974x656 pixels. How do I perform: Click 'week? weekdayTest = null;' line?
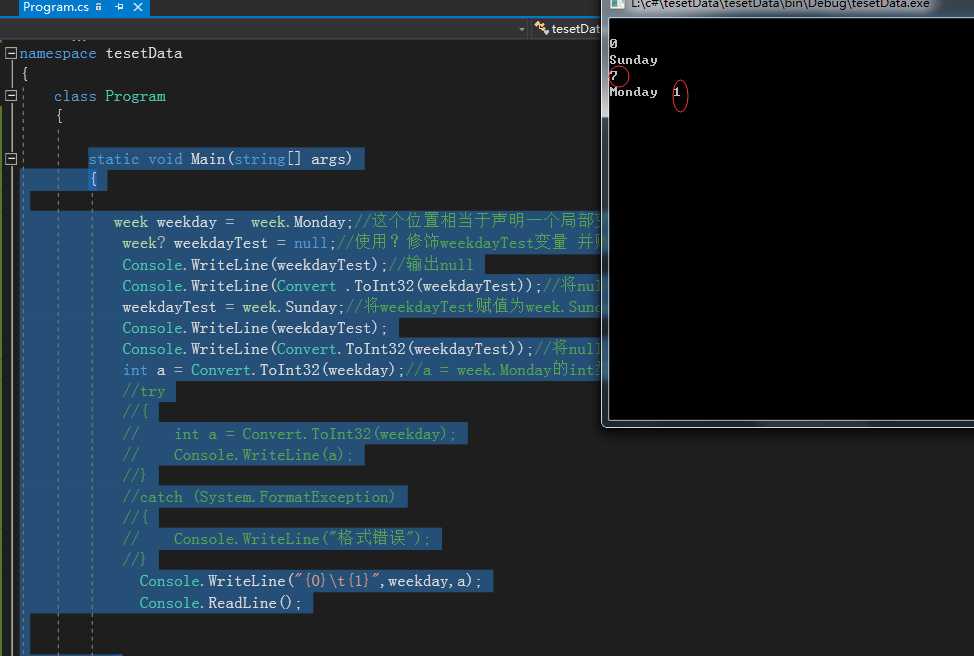tap(229, 244)
